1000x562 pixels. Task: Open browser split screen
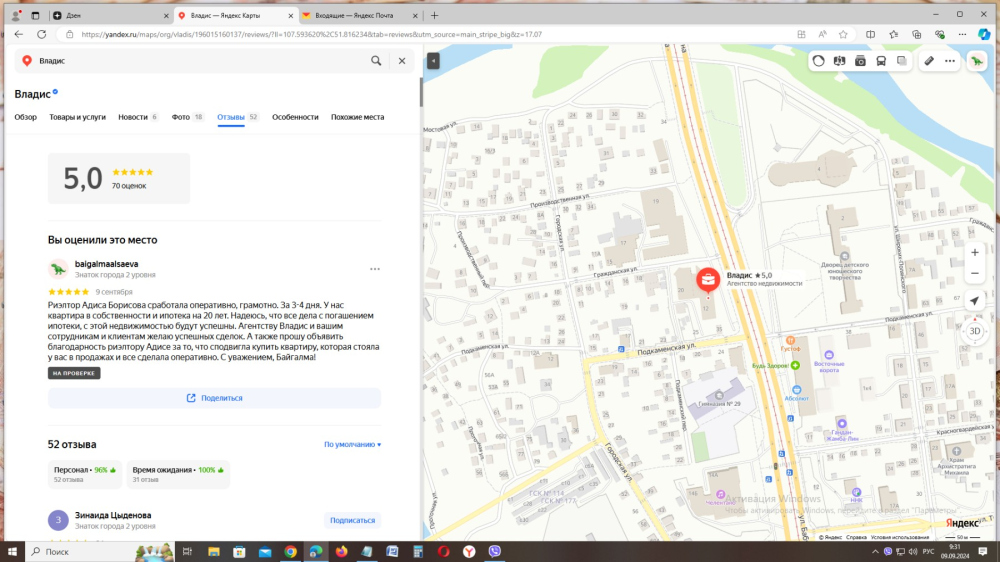[871, 34]
